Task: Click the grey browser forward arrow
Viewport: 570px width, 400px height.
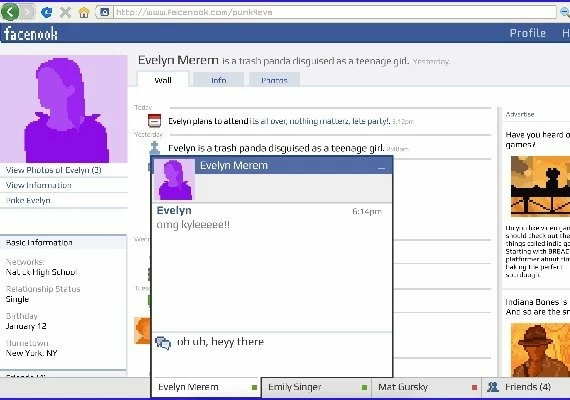Action: tap(28, 12)
